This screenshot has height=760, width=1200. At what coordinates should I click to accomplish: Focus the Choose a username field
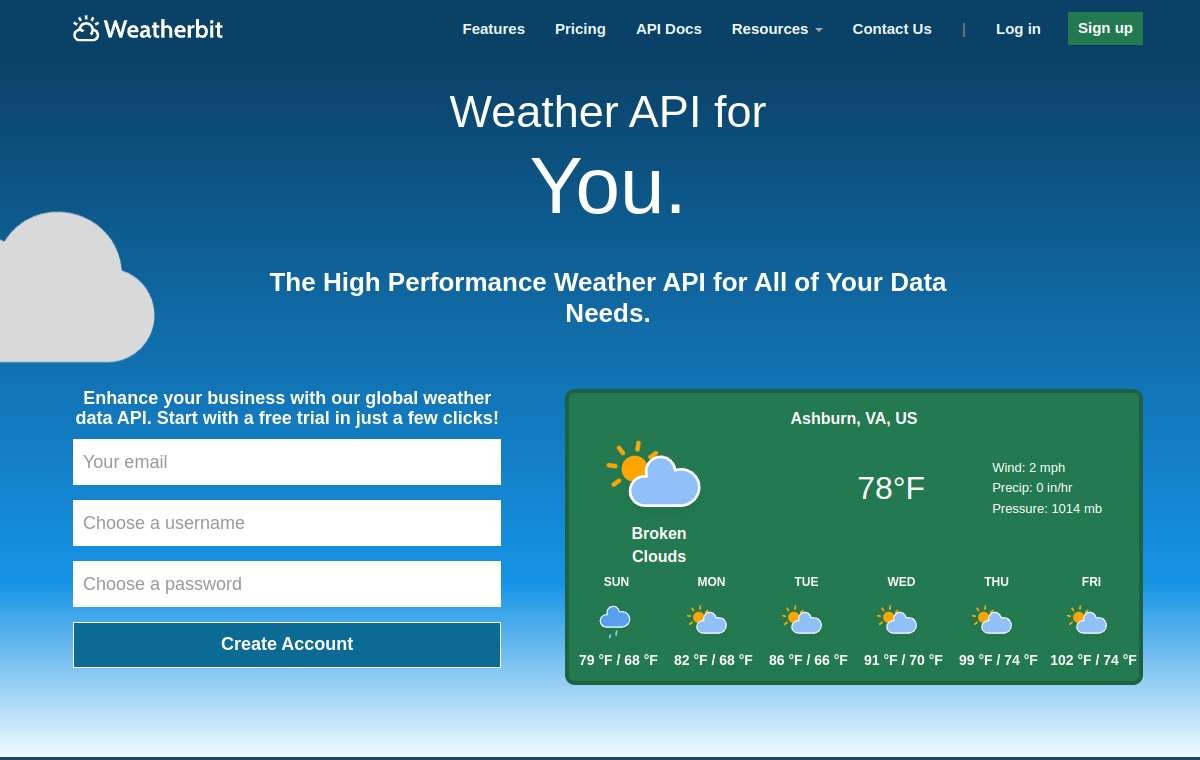click(x=287, y=523)
